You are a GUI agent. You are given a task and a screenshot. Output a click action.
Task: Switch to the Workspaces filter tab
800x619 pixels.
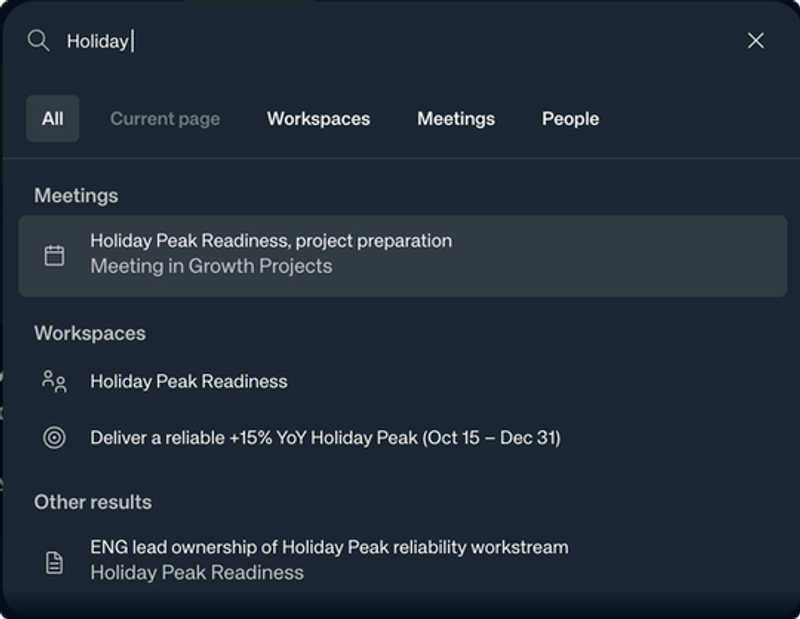(x=318, y=118)
